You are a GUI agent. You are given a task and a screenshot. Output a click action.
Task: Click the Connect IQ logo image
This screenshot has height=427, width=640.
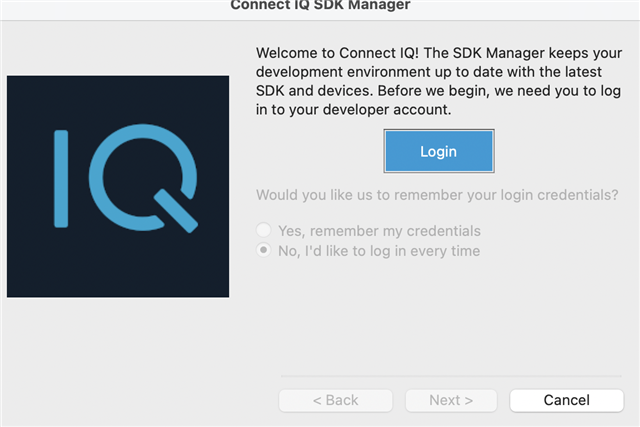(x=118, y=186)
